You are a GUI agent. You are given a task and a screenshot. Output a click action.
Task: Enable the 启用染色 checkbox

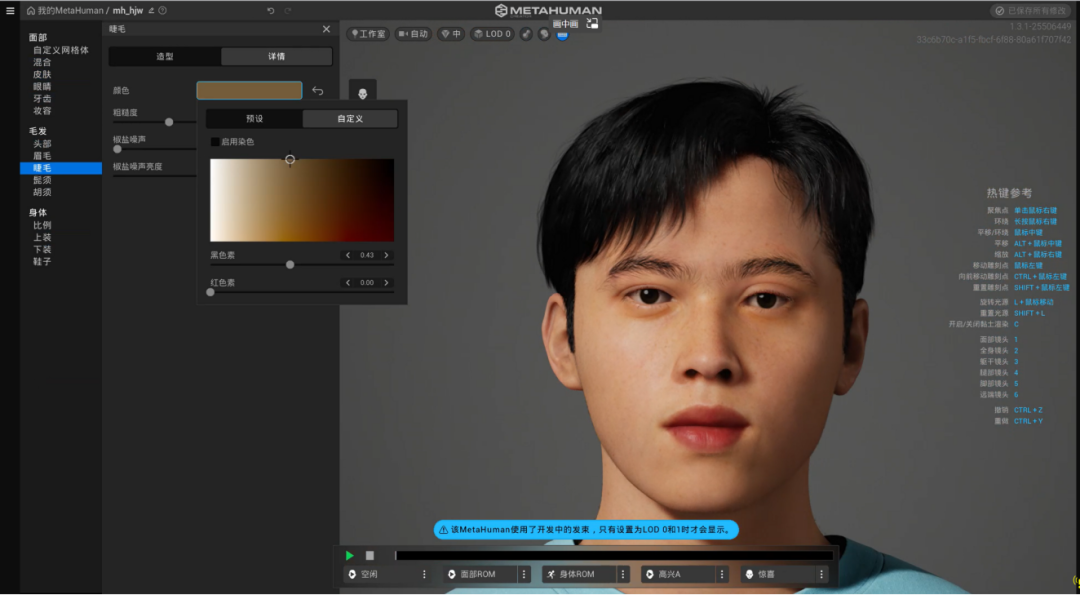pos(215,142)
